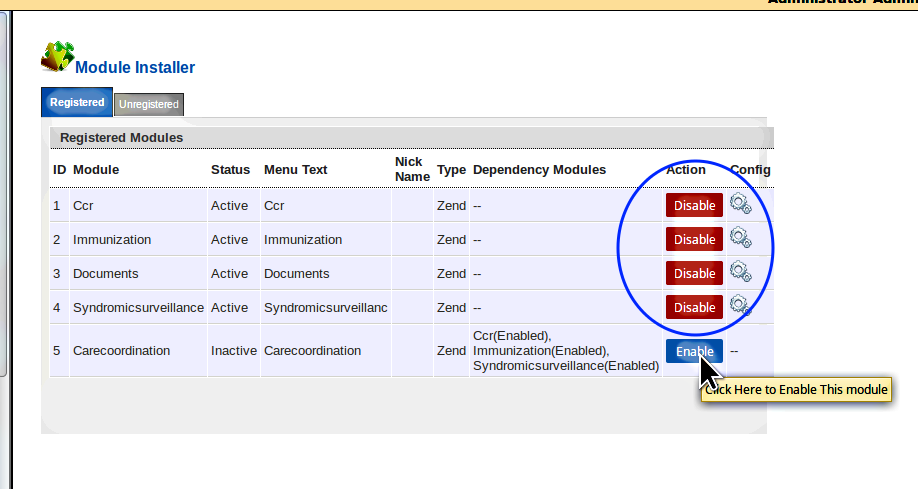Click the Inactive status of Carecoordination

233,351
